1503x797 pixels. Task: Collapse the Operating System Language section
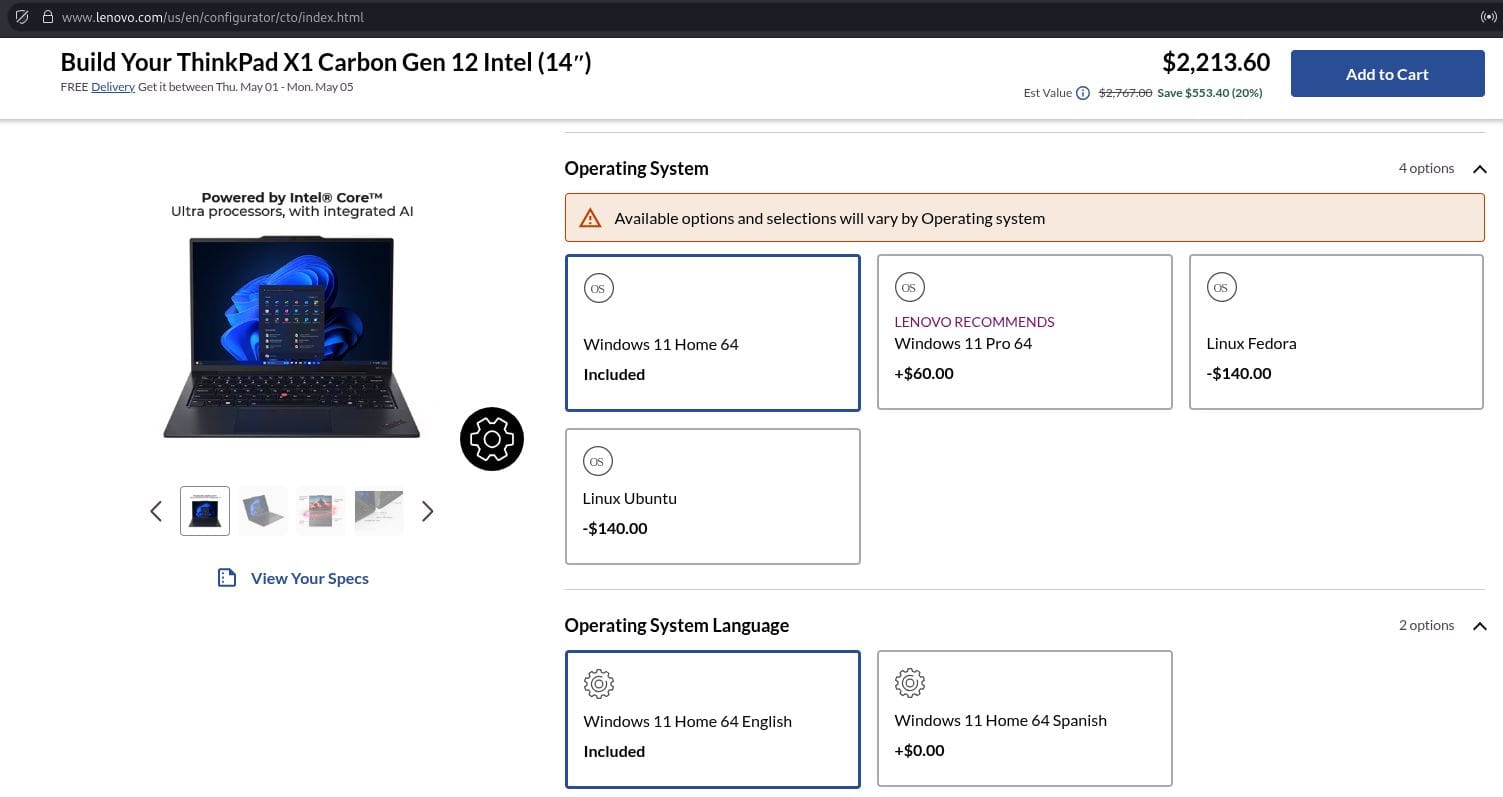click(x=1479, y=626)
